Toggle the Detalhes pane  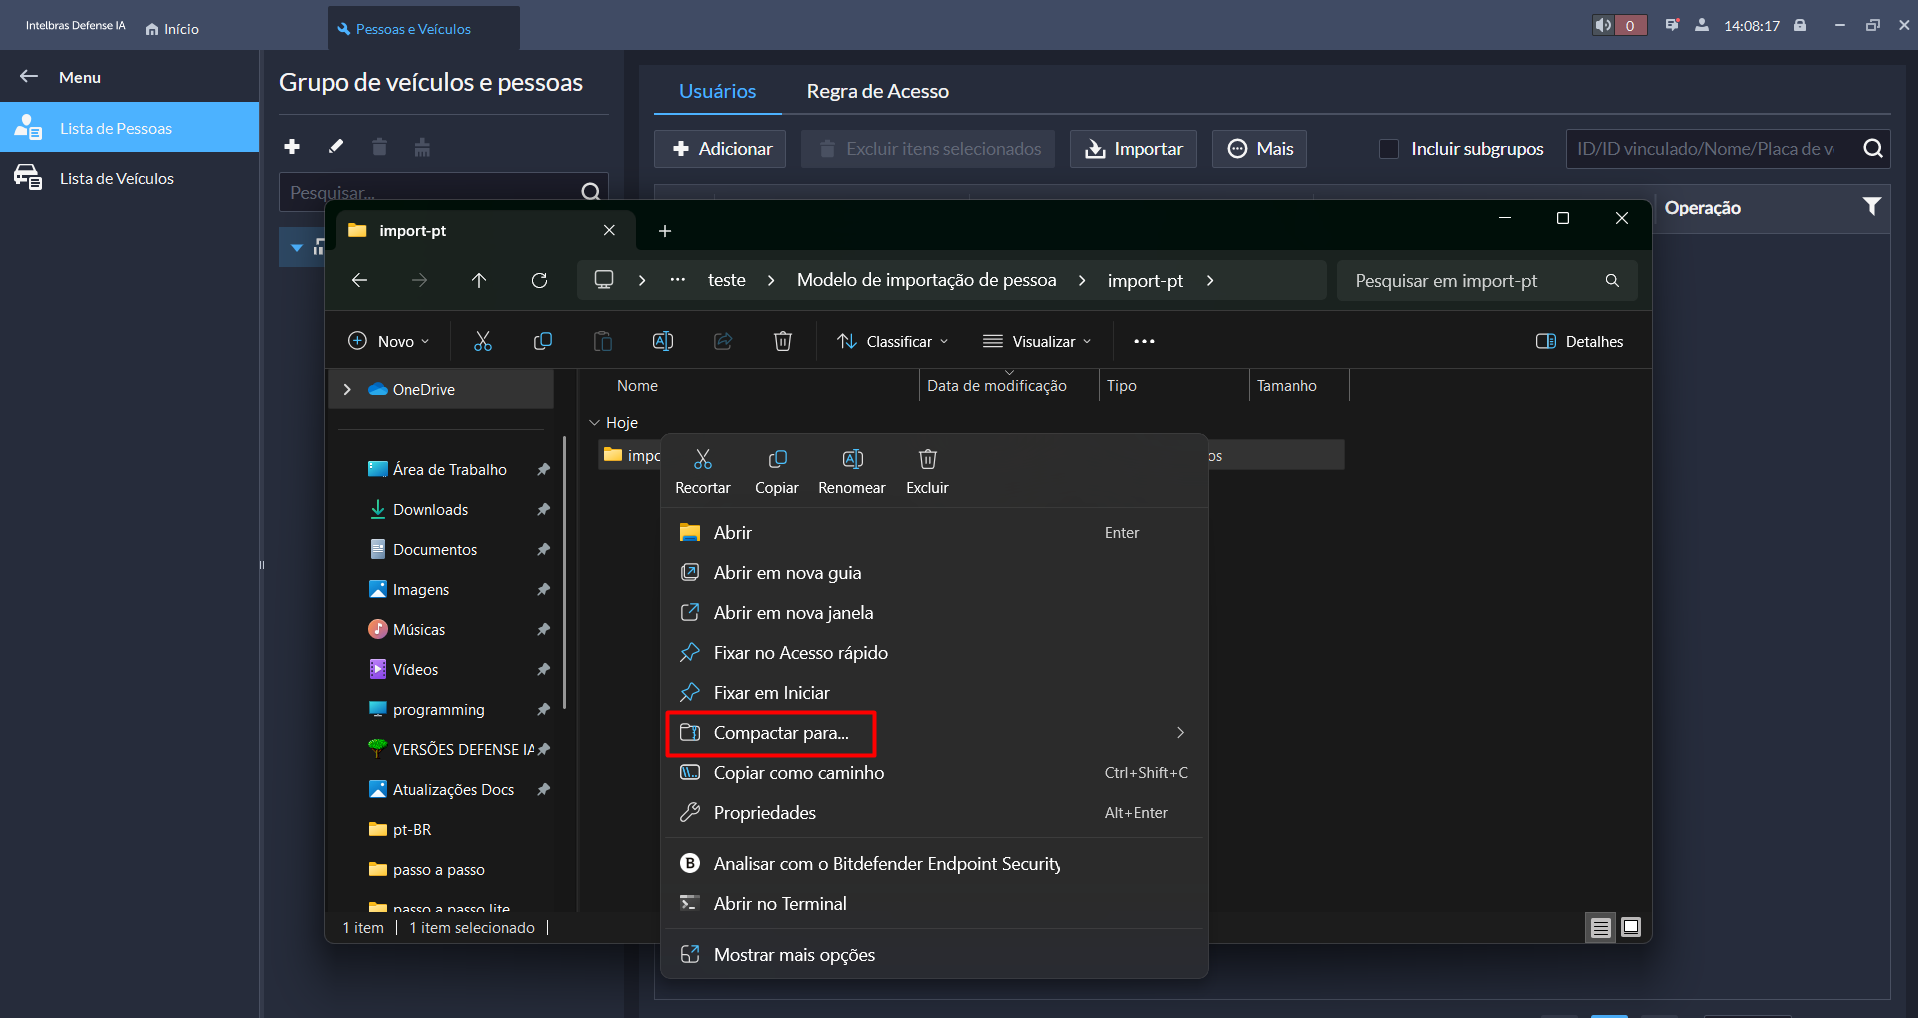point(1579,342)
